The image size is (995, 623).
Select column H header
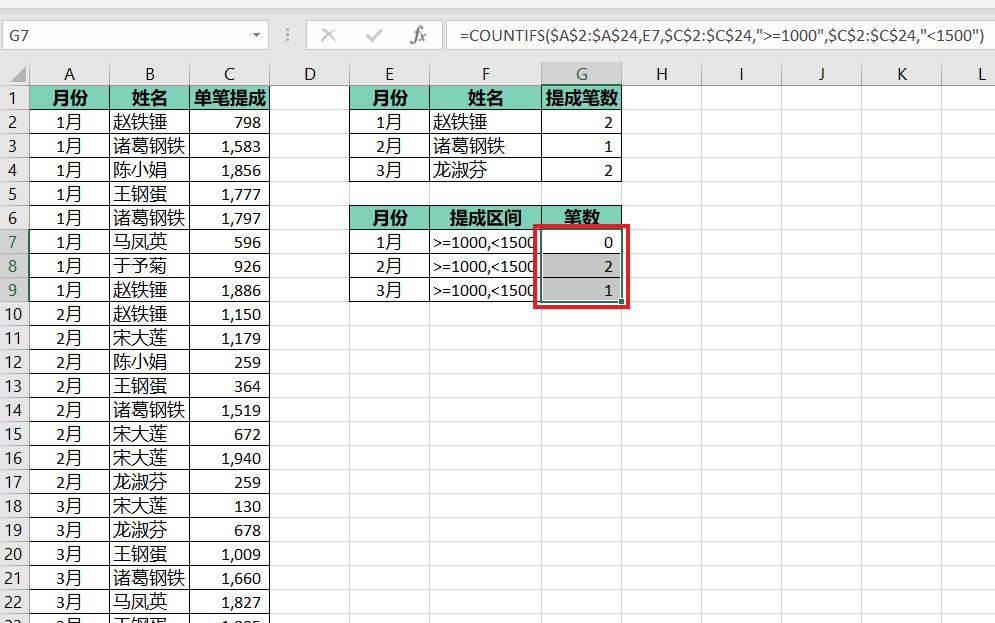(662, 74)
